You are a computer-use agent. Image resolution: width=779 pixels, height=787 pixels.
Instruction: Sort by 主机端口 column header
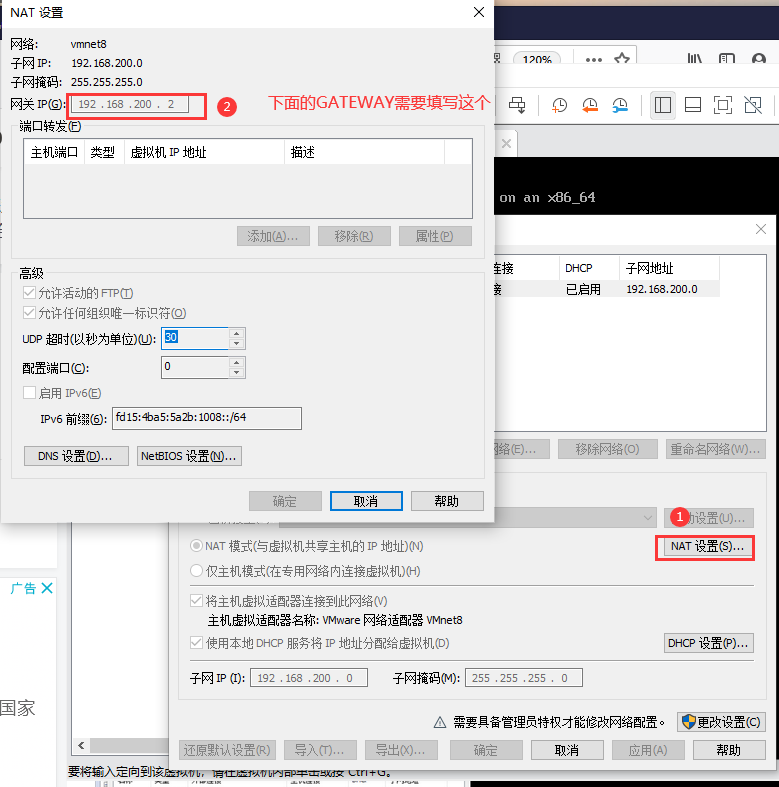(x=54, y=152)
